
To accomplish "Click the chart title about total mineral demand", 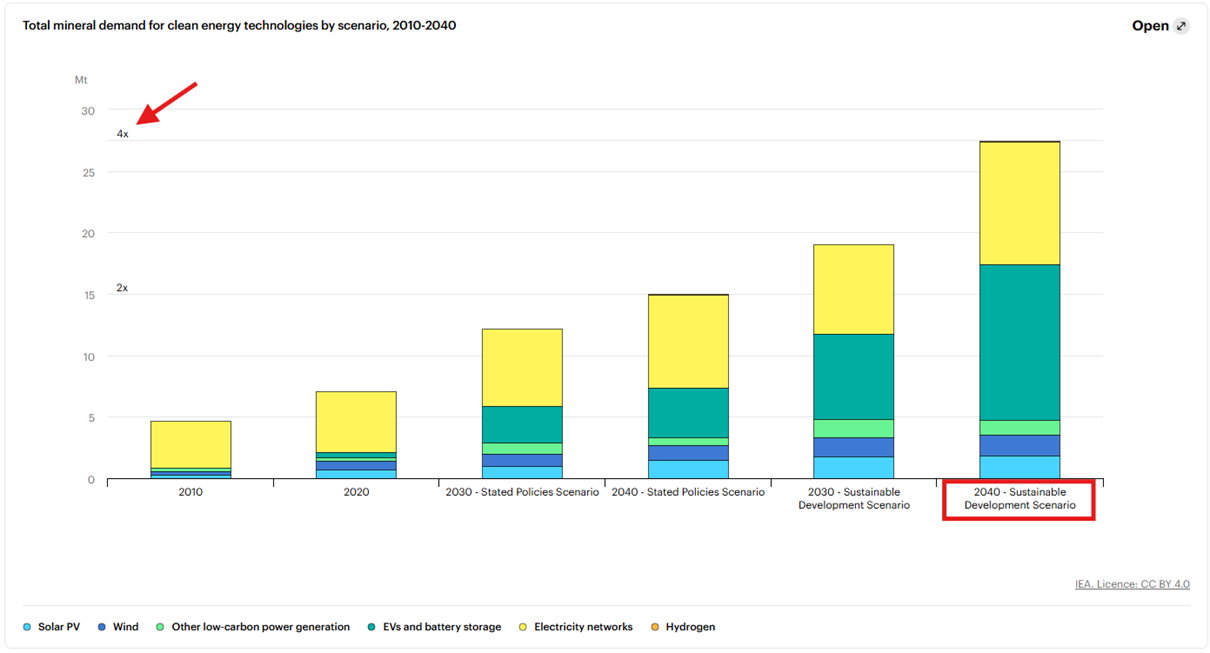I will point(239,25).
